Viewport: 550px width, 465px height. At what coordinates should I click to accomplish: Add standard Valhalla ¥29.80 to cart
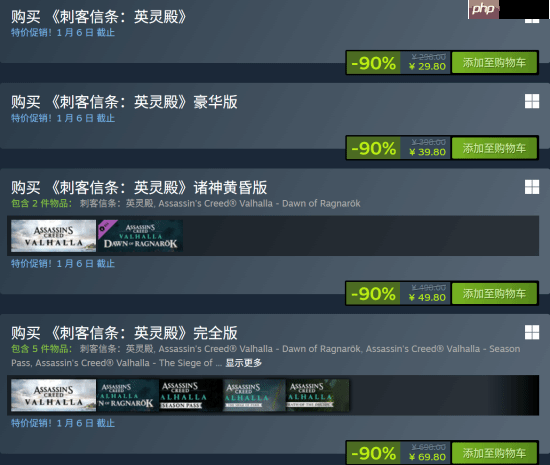pyautogui.click(x=494, y=62)
